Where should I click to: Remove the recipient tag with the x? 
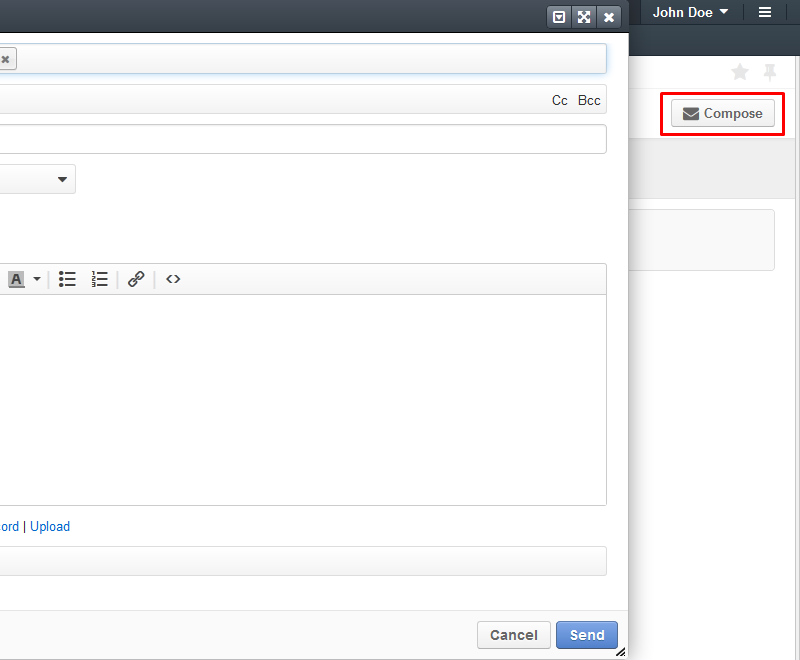click(x=6, y=59)
